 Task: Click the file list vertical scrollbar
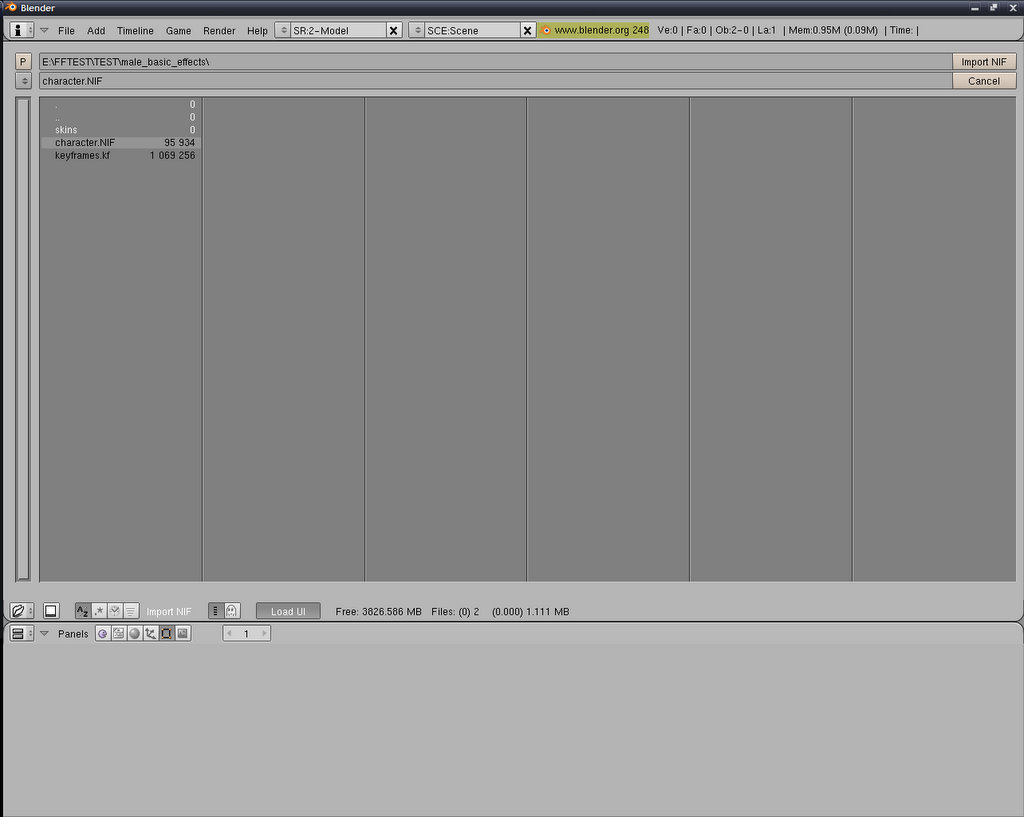(23, 338)
